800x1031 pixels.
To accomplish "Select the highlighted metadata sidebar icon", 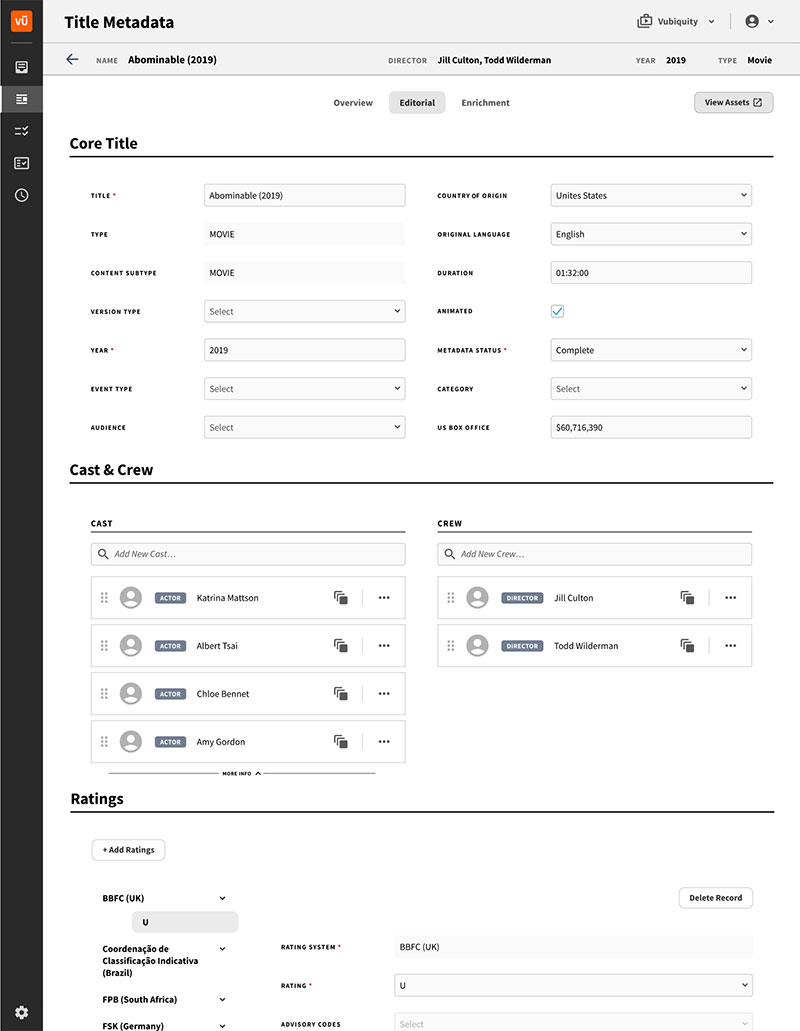I will [22, 99].
